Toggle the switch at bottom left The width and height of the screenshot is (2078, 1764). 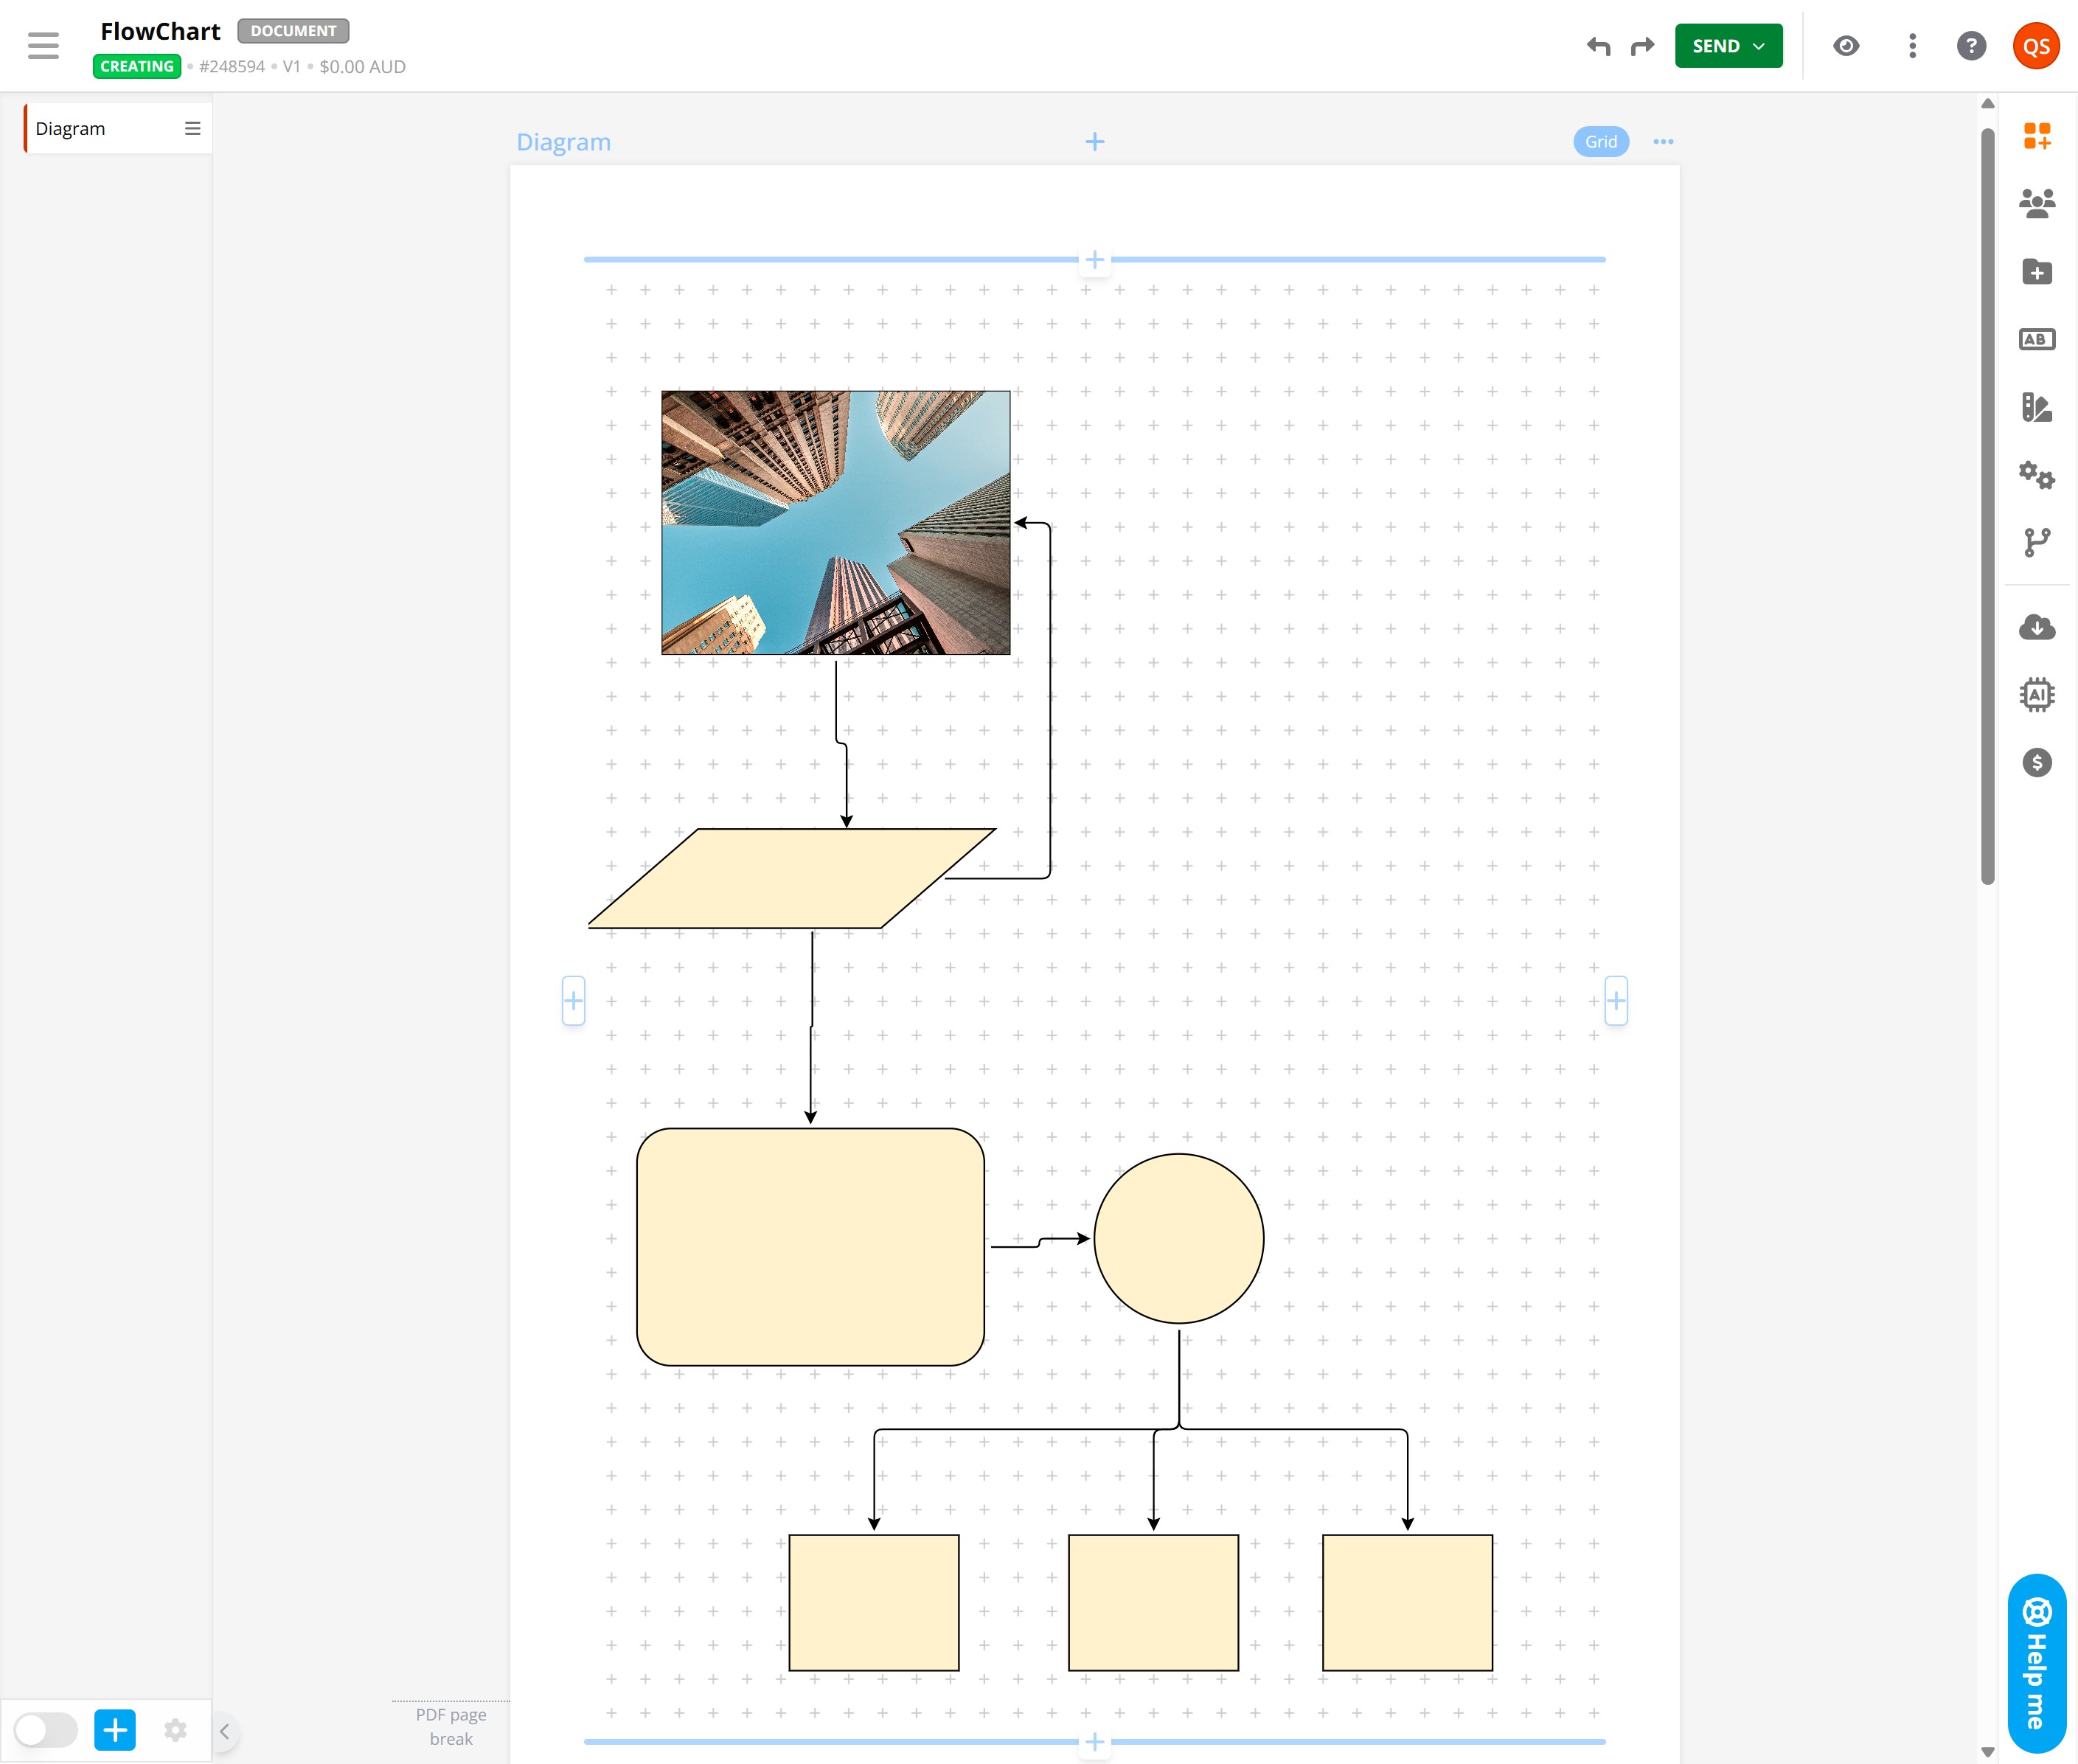coord(46,1729)
